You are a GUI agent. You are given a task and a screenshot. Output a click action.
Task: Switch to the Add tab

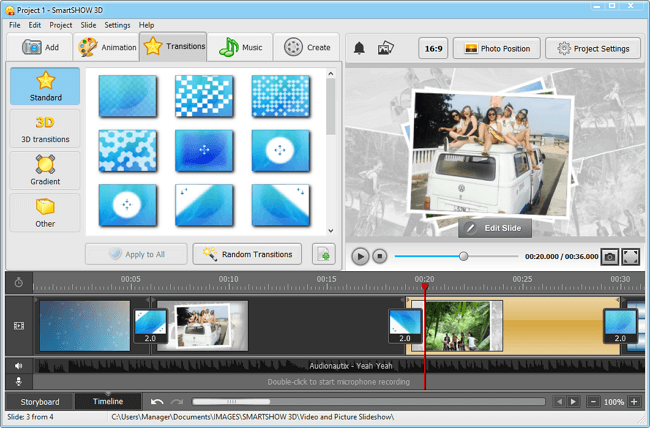40,47
